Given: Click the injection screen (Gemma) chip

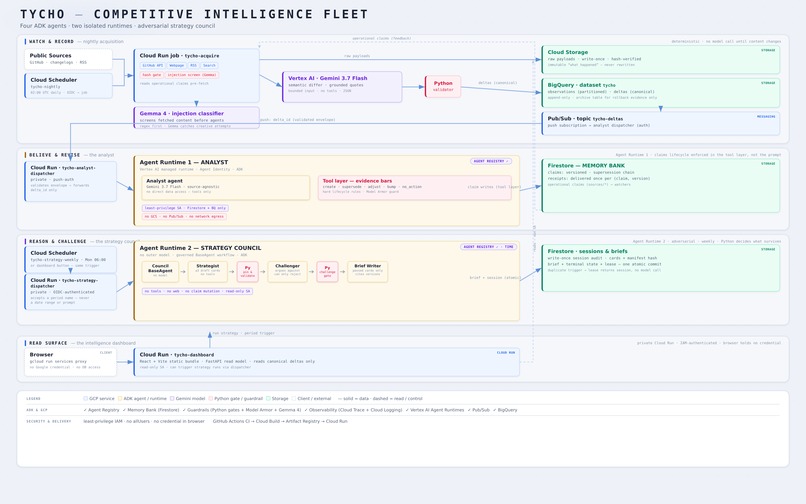Looking at the screenshot, I should (192, 75).
